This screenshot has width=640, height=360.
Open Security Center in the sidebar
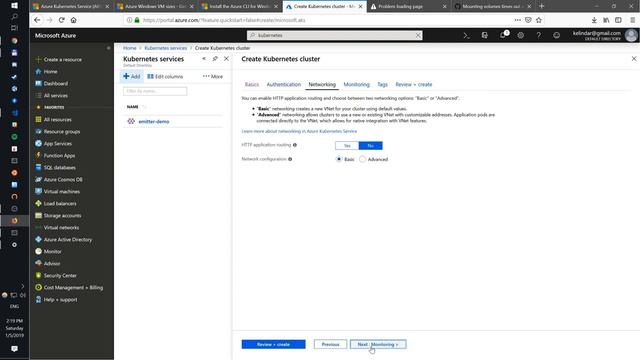pos(60,276)
